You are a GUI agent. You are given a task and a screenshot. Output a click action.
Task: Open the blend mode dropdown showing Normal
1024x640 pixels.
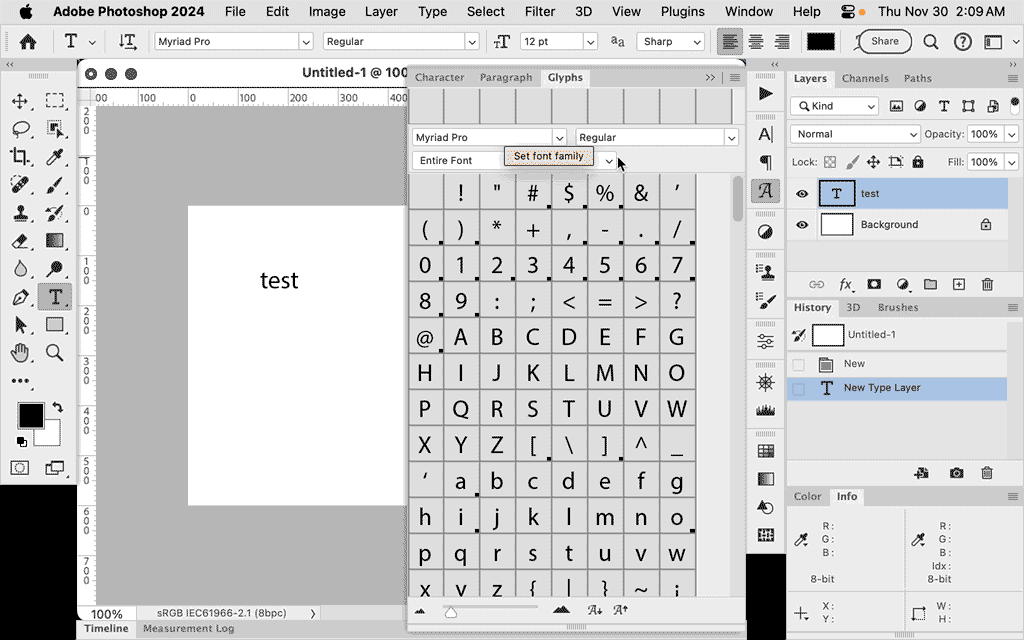pos(855,133)
